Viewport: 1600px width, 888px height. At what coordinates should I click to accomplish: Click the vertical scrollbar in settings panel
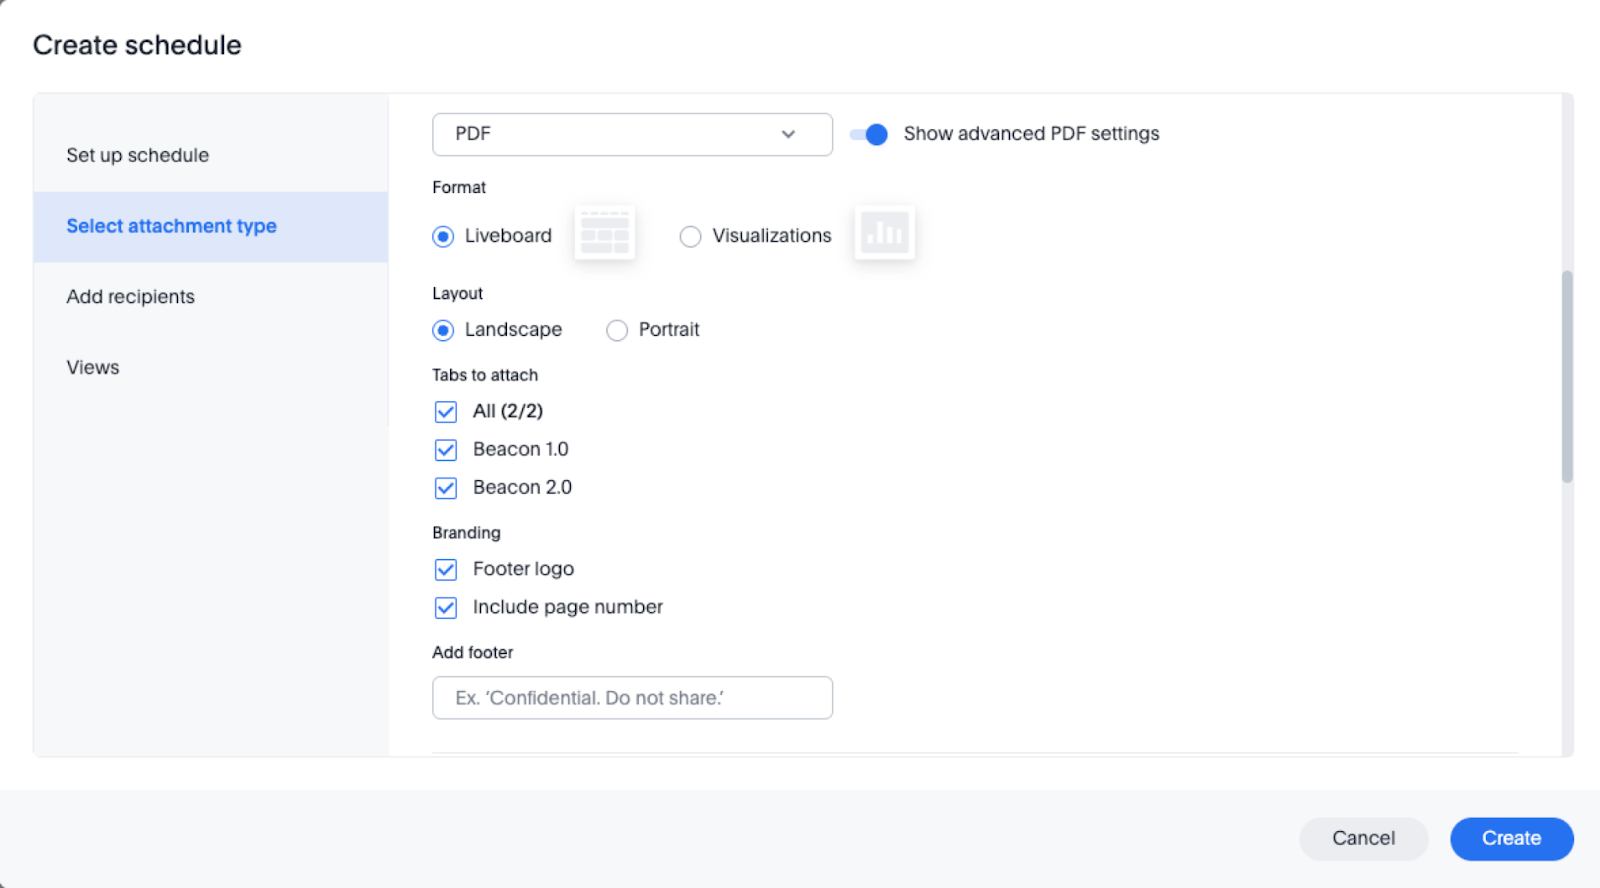1567,376
